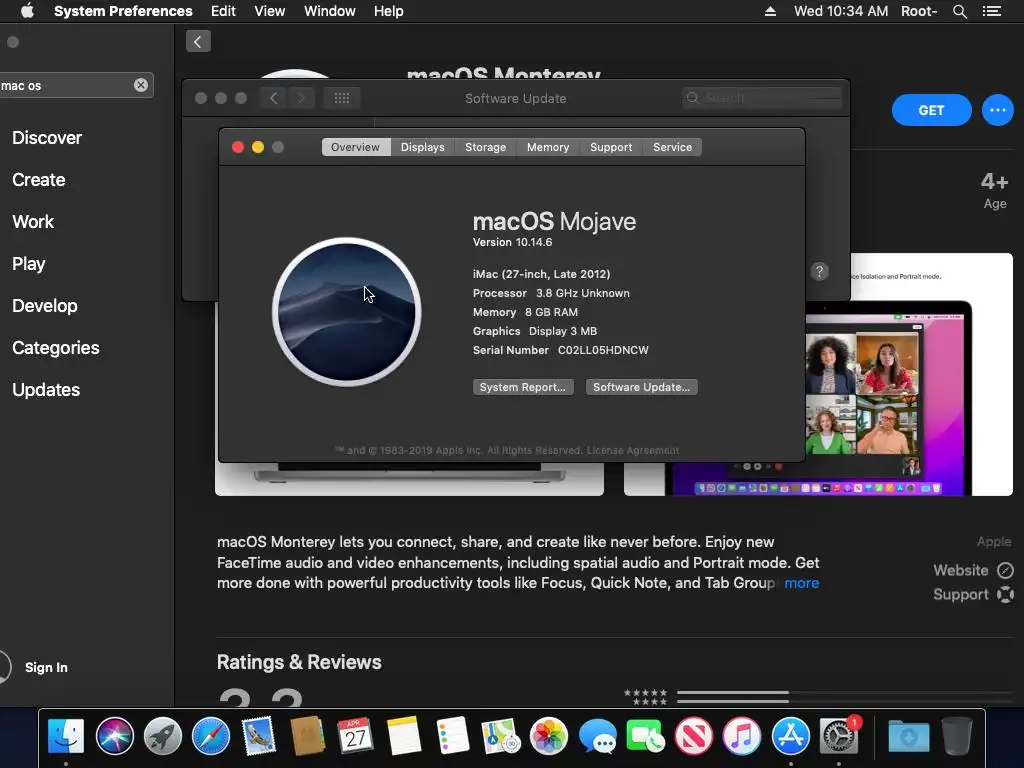
Task: Switch to the Support tab
Action: [611, 147]
